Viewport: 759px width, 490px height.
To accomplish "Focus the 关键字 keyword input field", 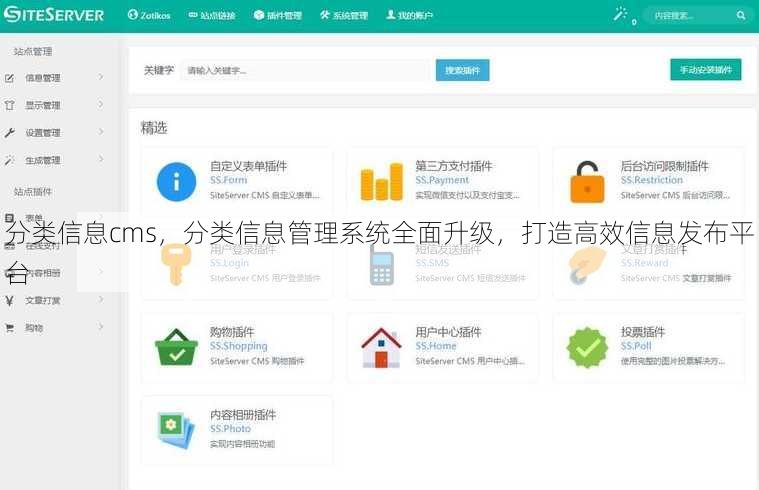I will tap(305, 70).
